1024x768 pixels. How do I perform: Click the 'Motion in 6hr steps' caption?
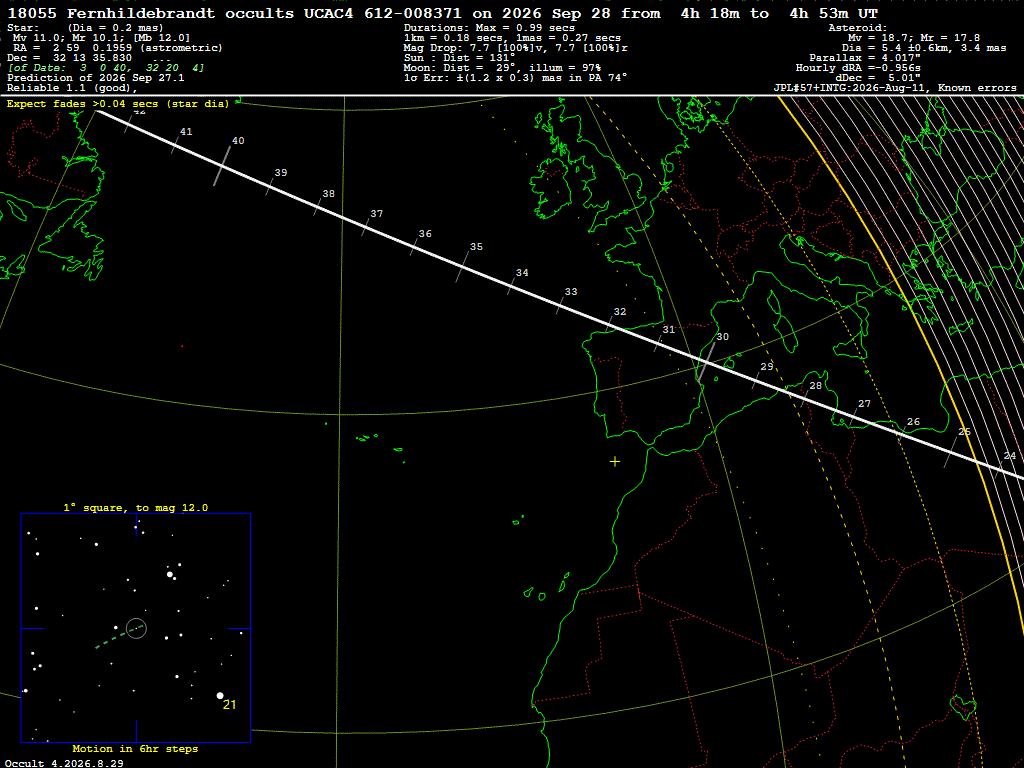click(135, 748)
